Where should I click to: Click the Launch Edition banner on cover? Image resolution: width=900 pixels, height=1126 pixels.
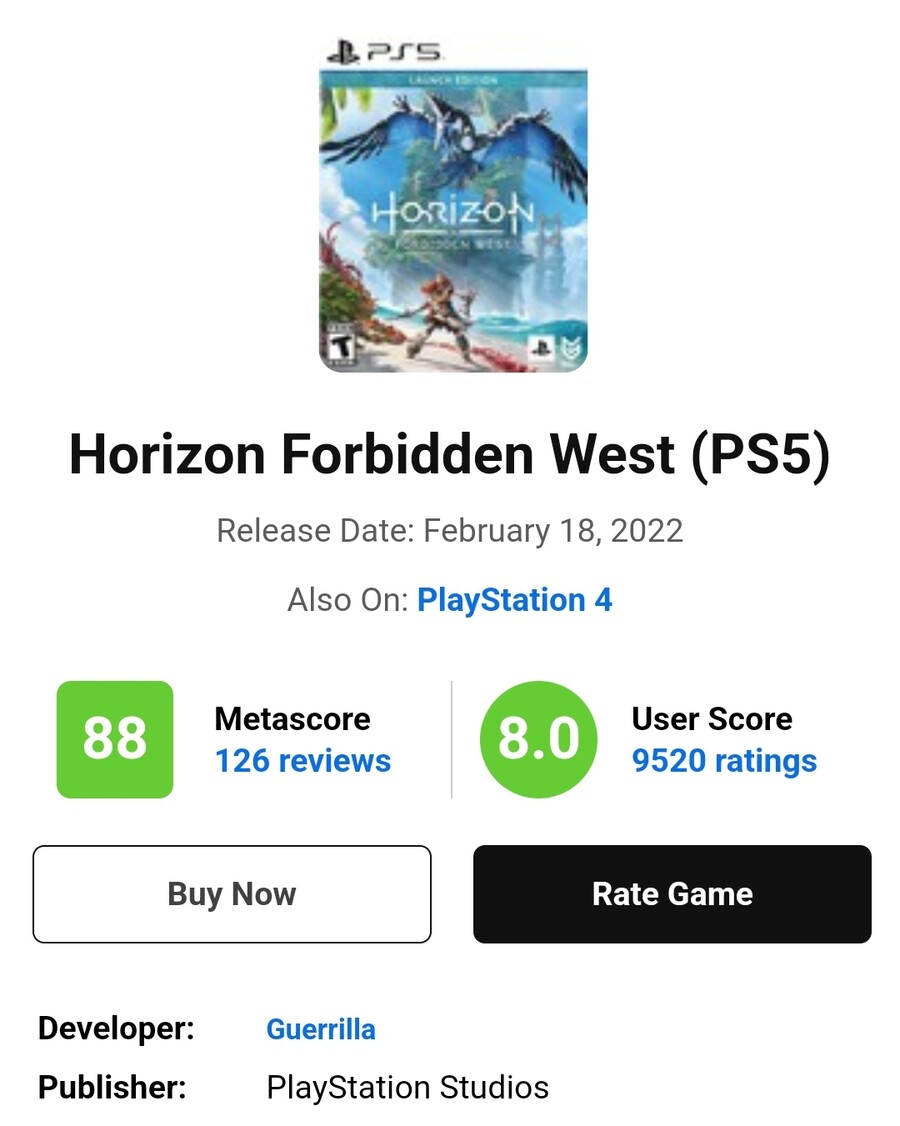(453, 80)
